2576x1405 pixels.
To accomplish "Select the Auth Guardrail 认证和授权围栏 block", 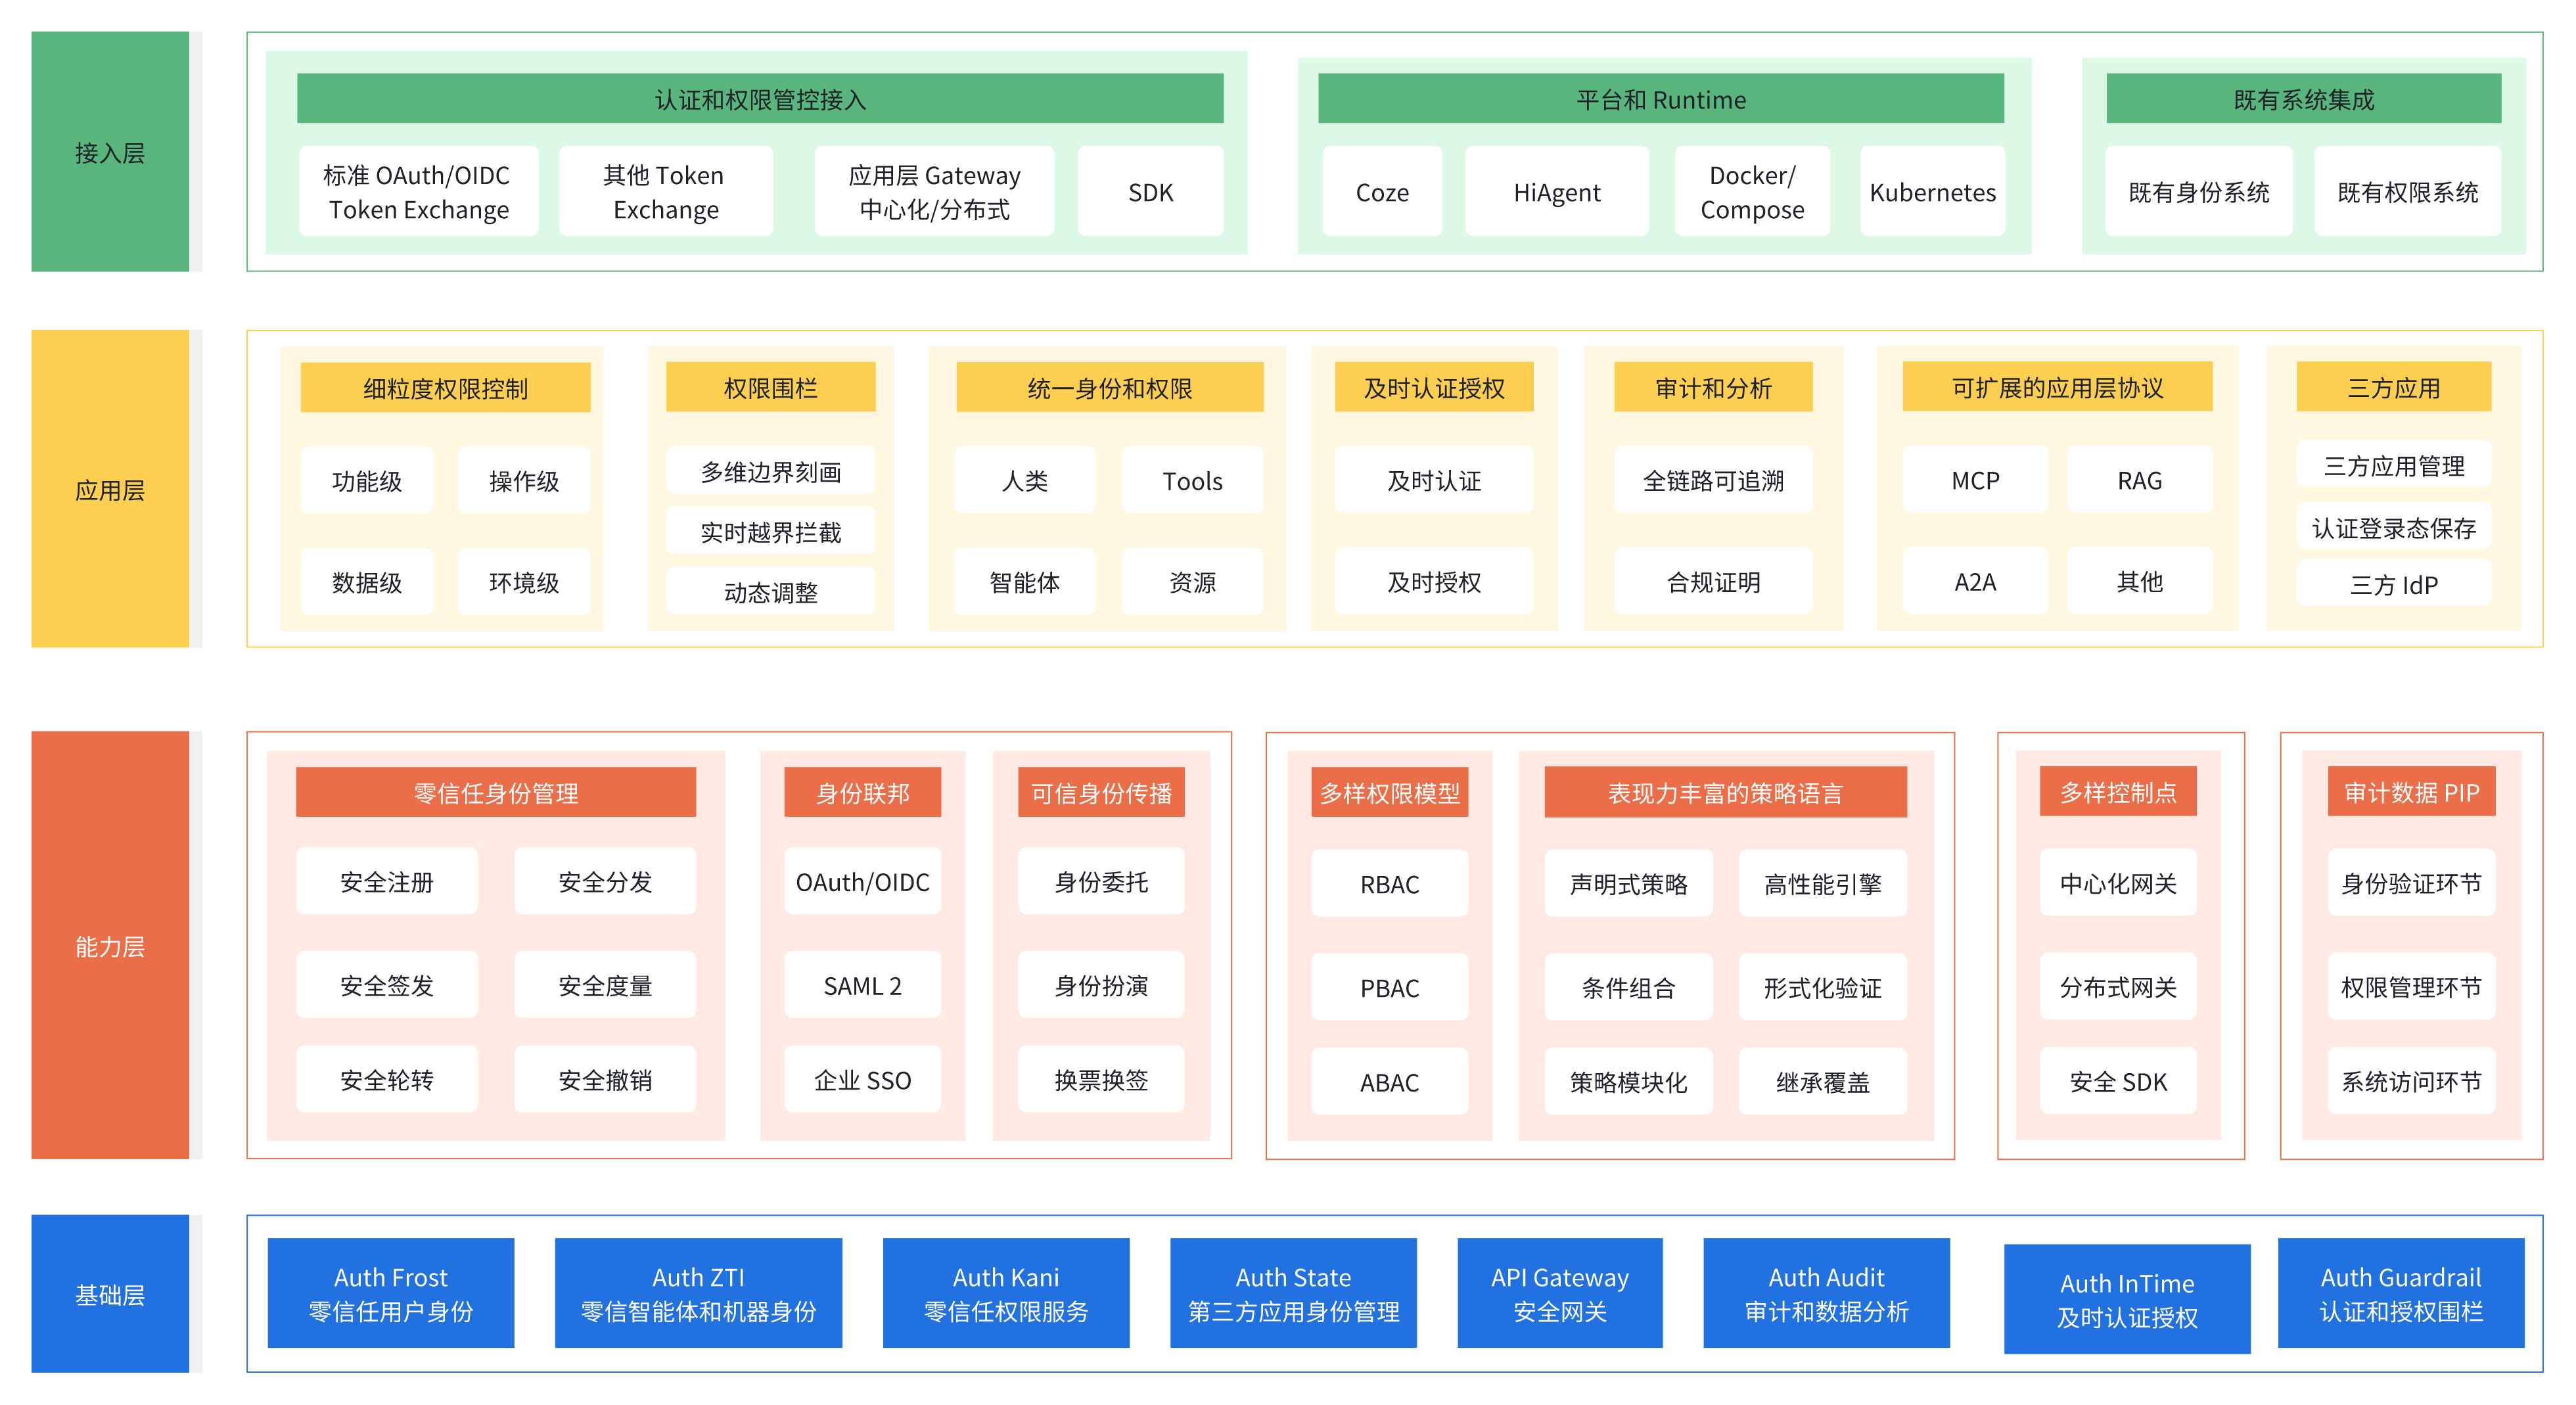I will pos(2401,1293).
